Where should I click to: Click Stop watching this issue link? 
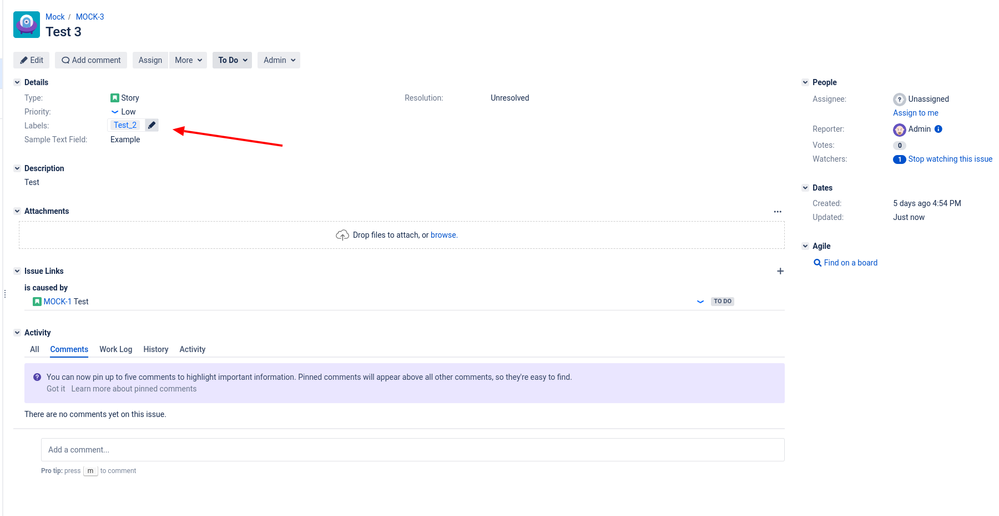950,159
